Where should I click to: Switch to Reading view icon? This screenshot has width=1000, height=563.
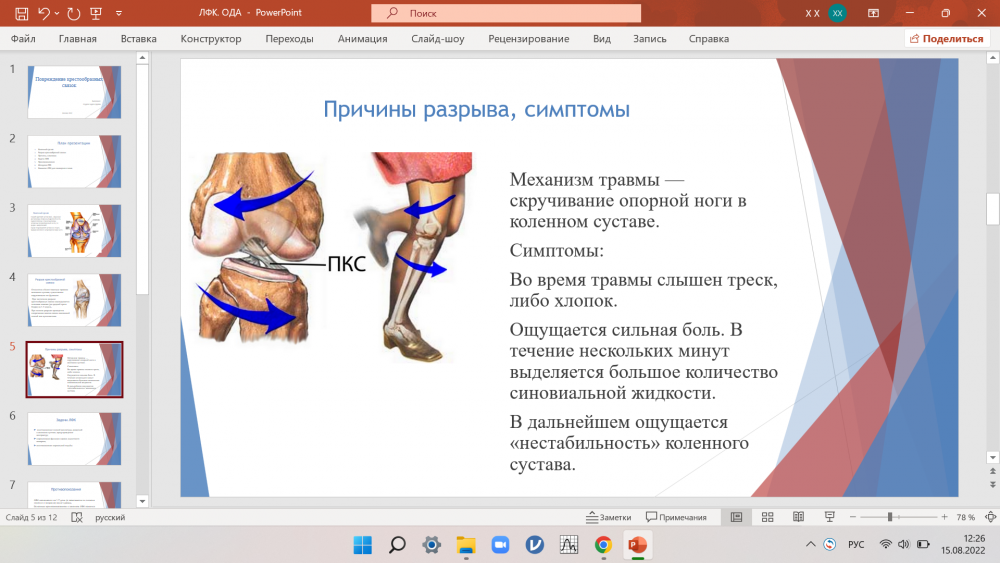click(x=798, y=517)
